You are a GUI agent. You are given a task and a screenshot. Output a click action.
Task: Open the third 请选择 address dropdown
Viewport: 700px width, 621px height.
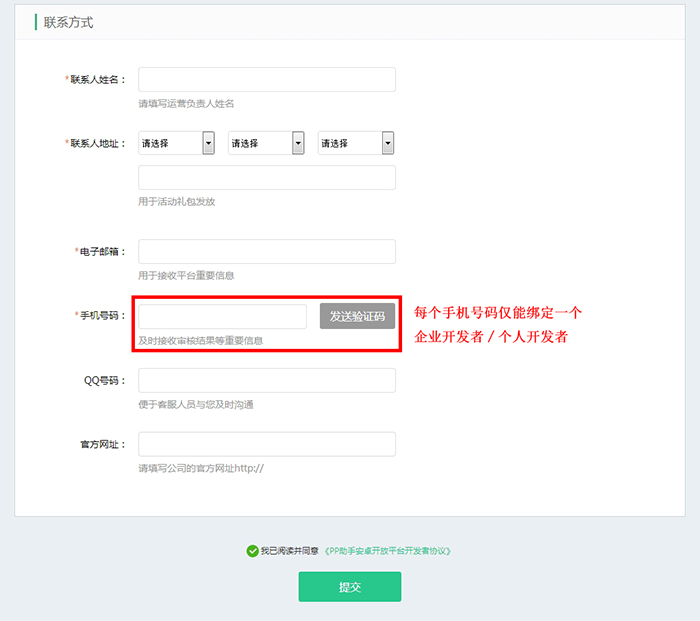[355, 143]
